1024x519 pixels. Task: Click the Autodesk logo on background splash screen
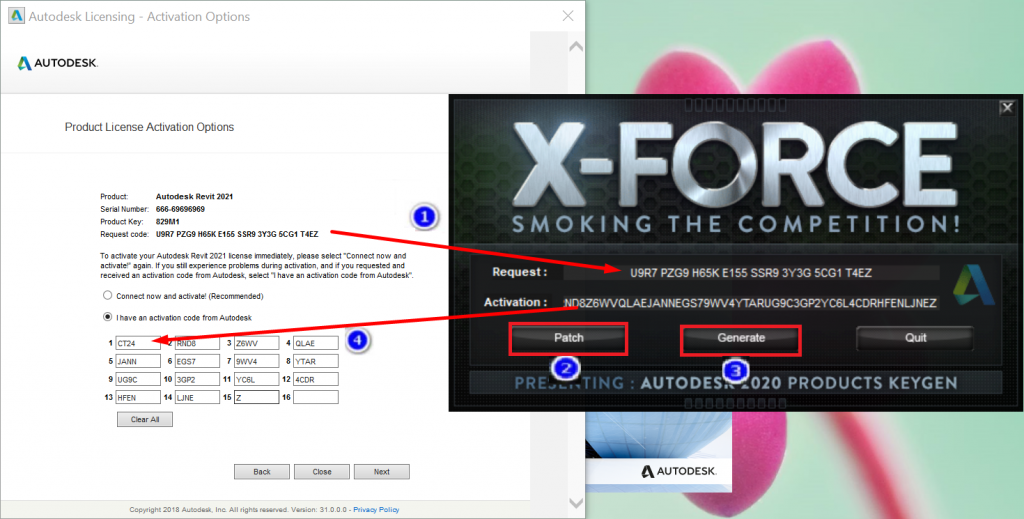click(679, 471)
